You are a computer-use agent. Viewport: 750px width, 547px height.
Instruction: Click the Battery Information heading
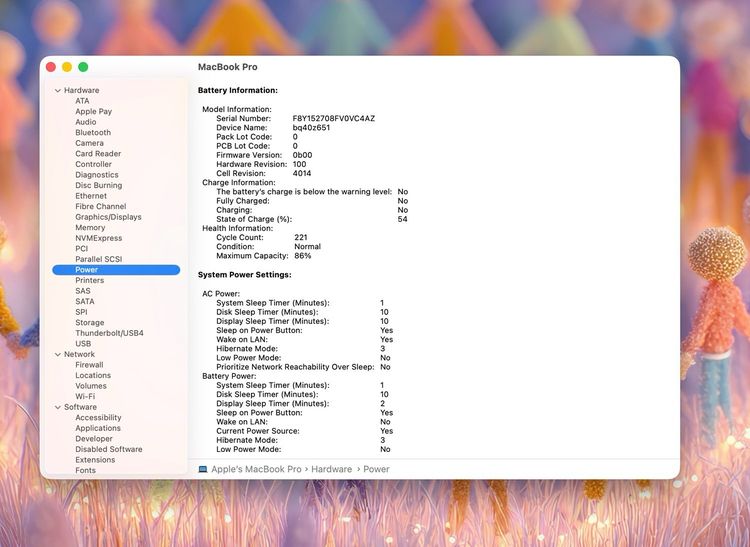pos(238,90)
